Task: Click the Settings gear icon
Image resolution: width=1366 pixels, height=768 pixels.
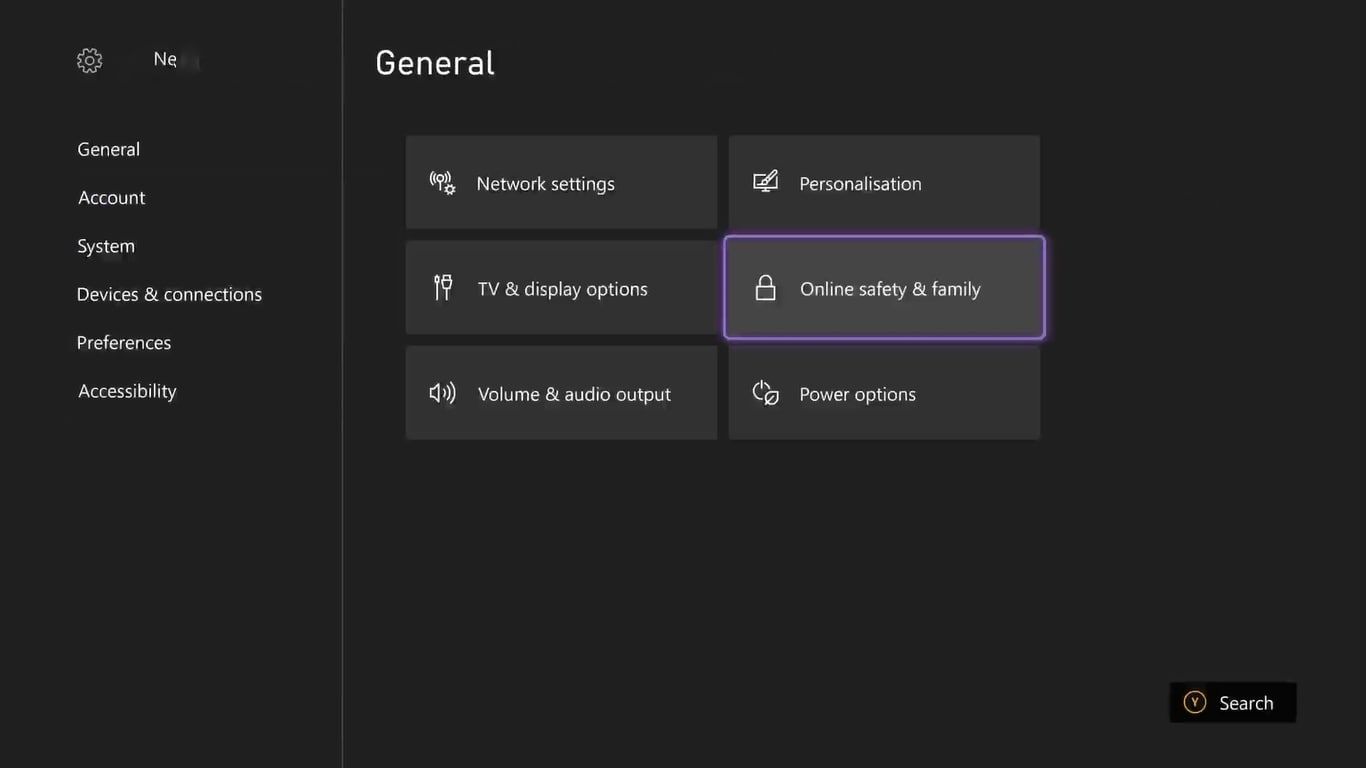Action: [x=90, y=61]
